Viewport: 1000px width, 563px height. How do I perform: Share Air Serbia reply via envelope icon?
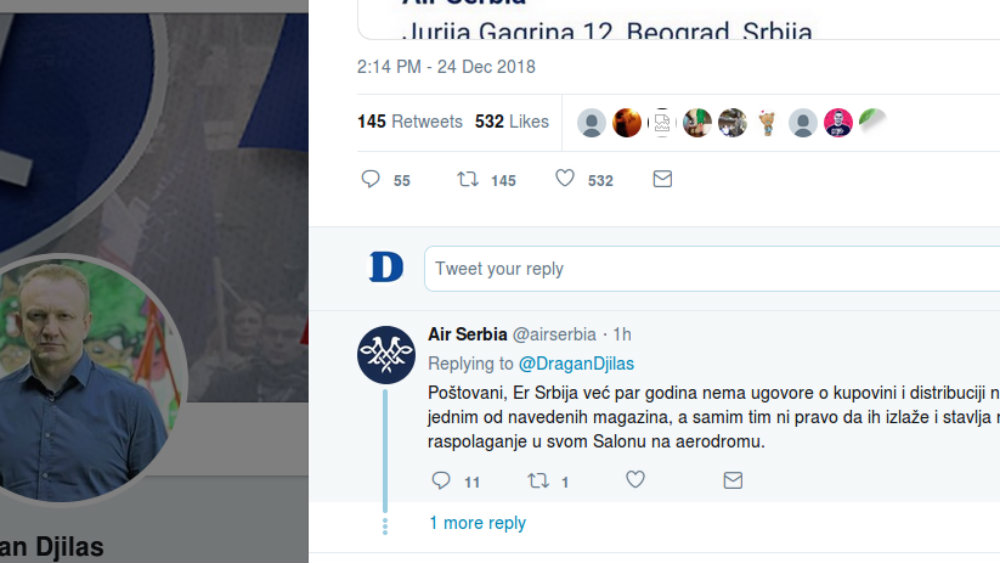733,481
